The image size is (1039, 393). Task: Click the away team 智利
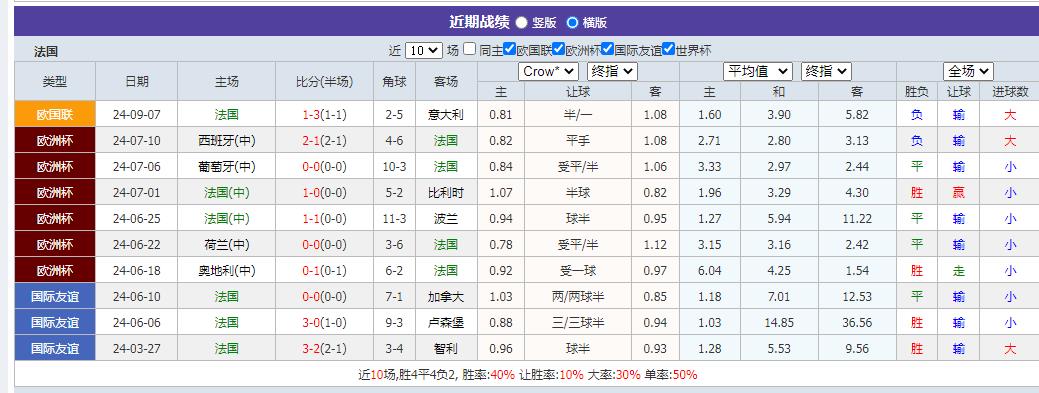click(446, 349)
